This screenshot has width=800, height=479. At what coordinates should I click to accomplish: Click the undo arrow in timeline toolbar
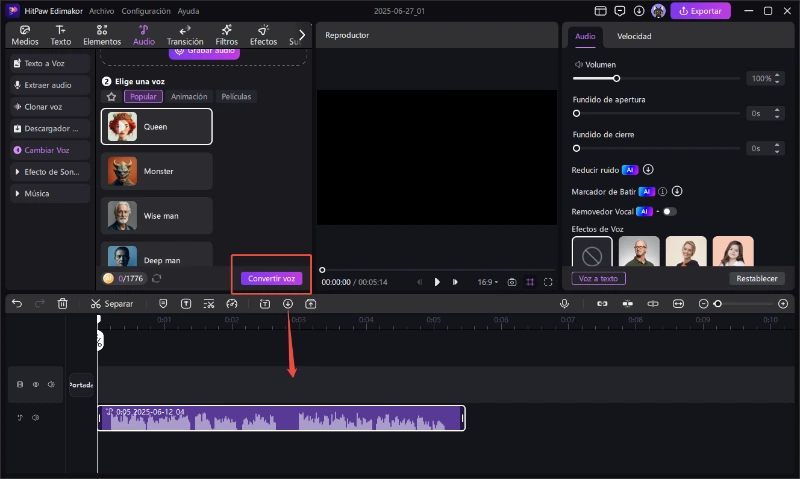17,303
